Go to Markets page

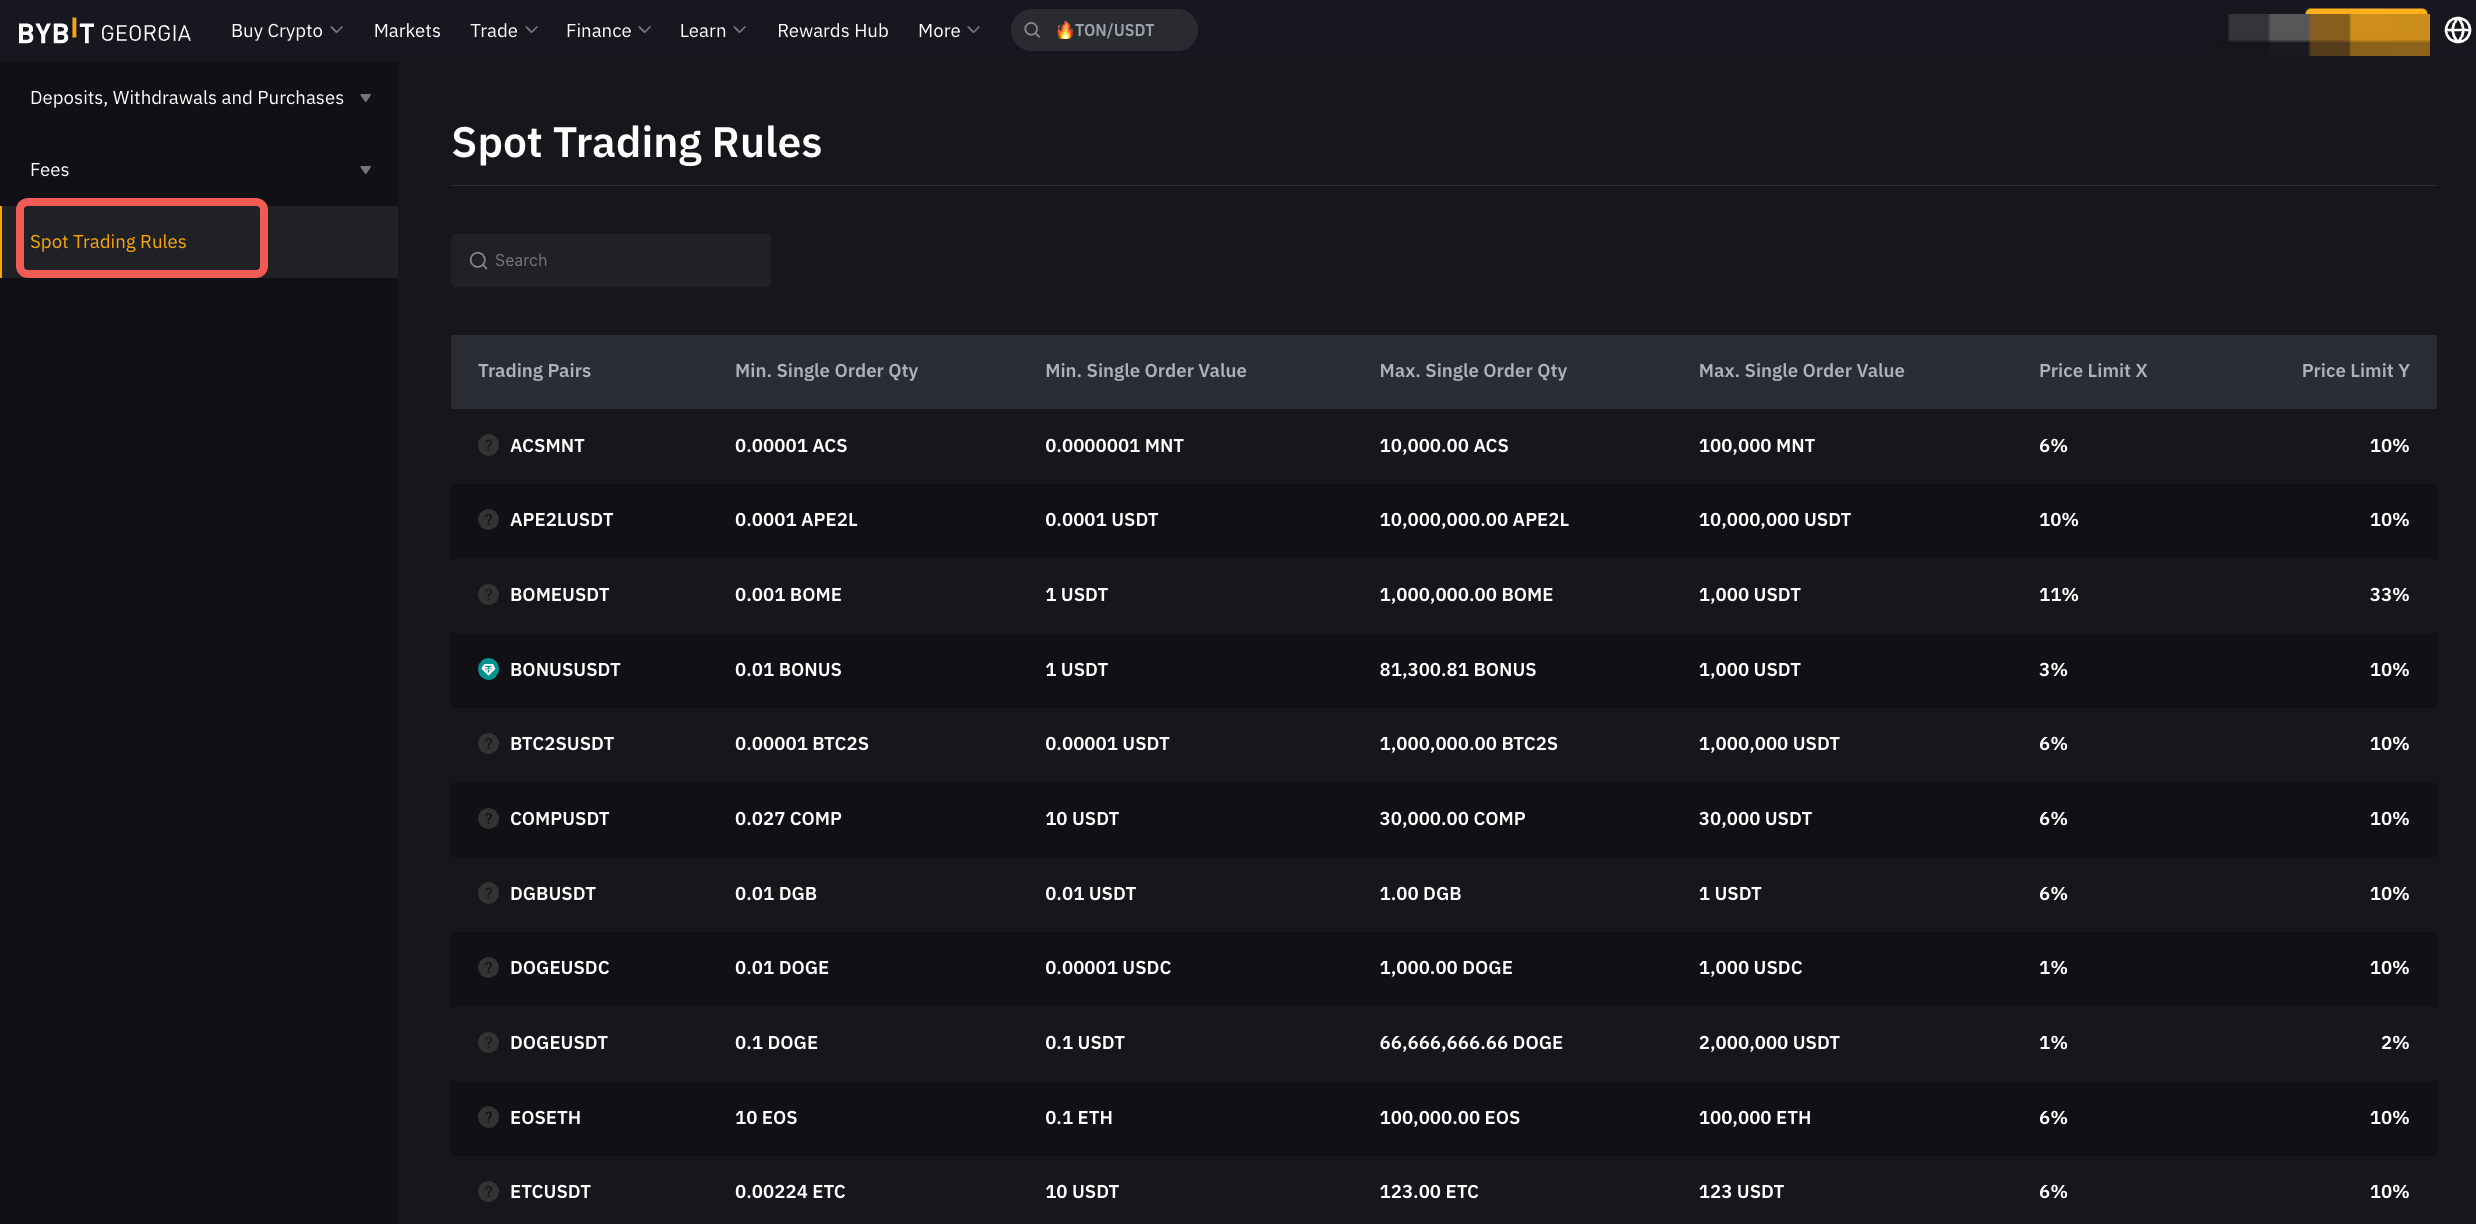[x=406, y=30]
